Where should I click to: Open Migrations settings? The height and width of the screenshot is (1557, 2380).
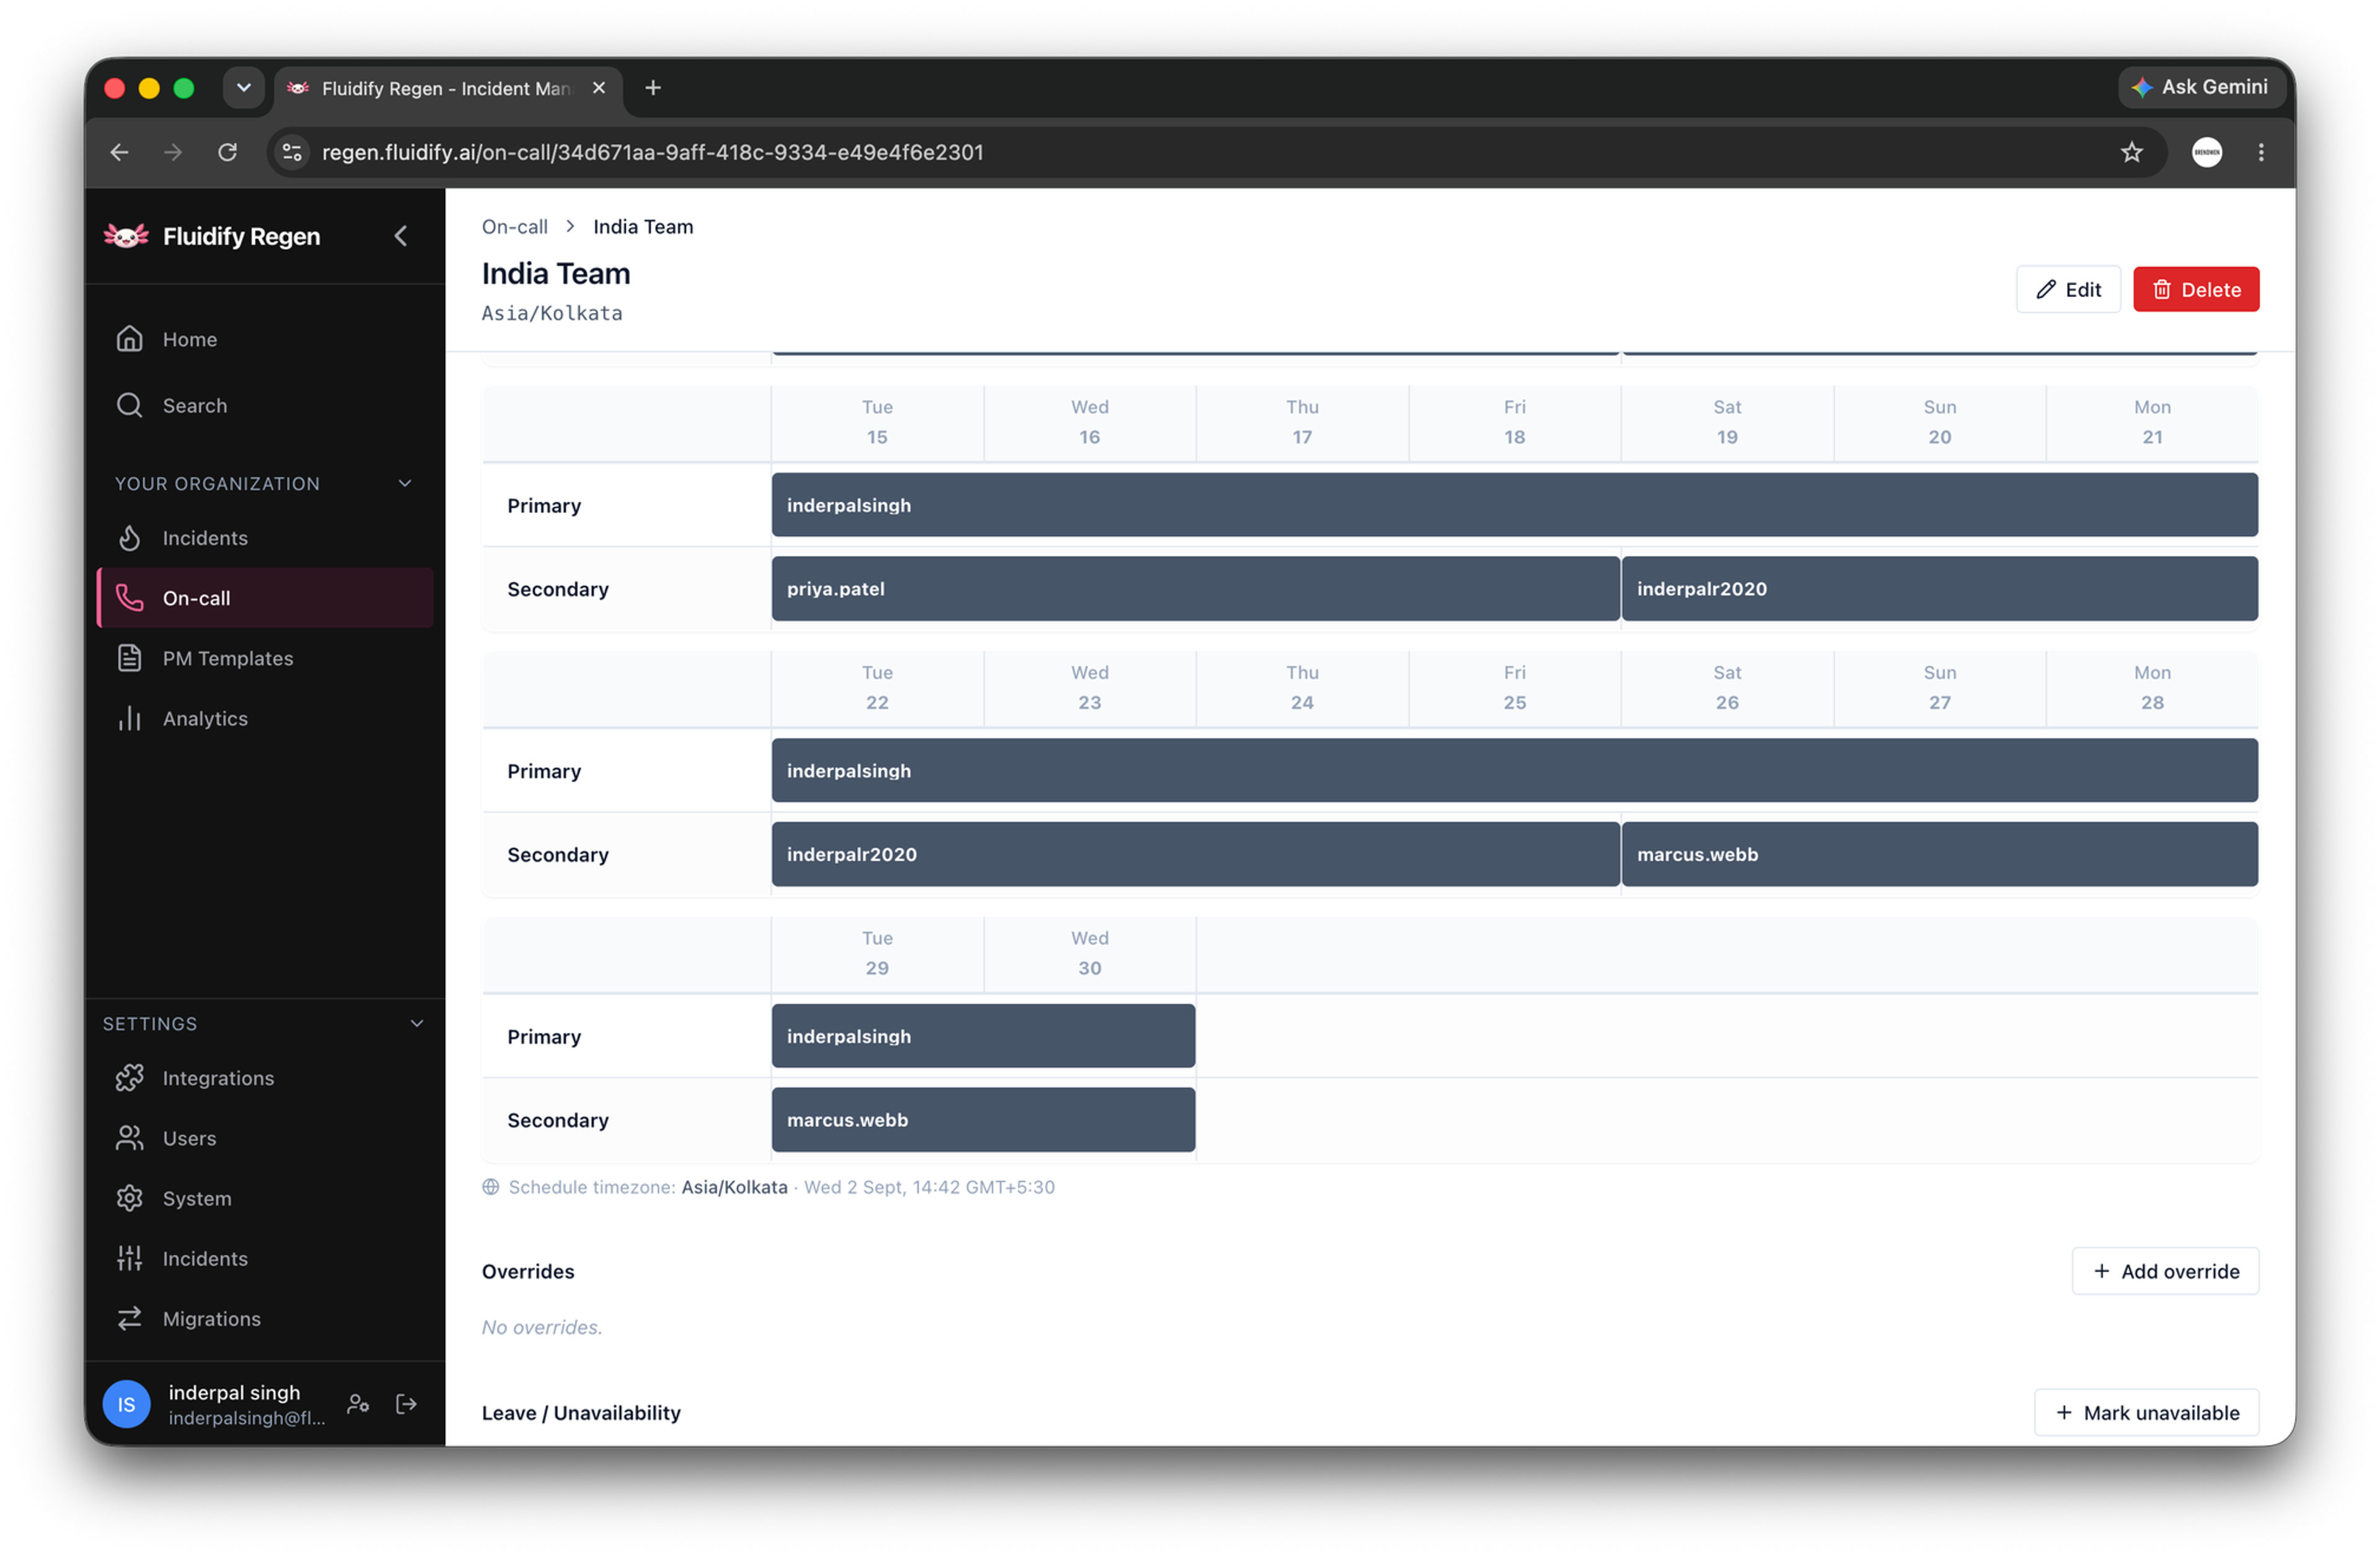tap(265, 1318)
